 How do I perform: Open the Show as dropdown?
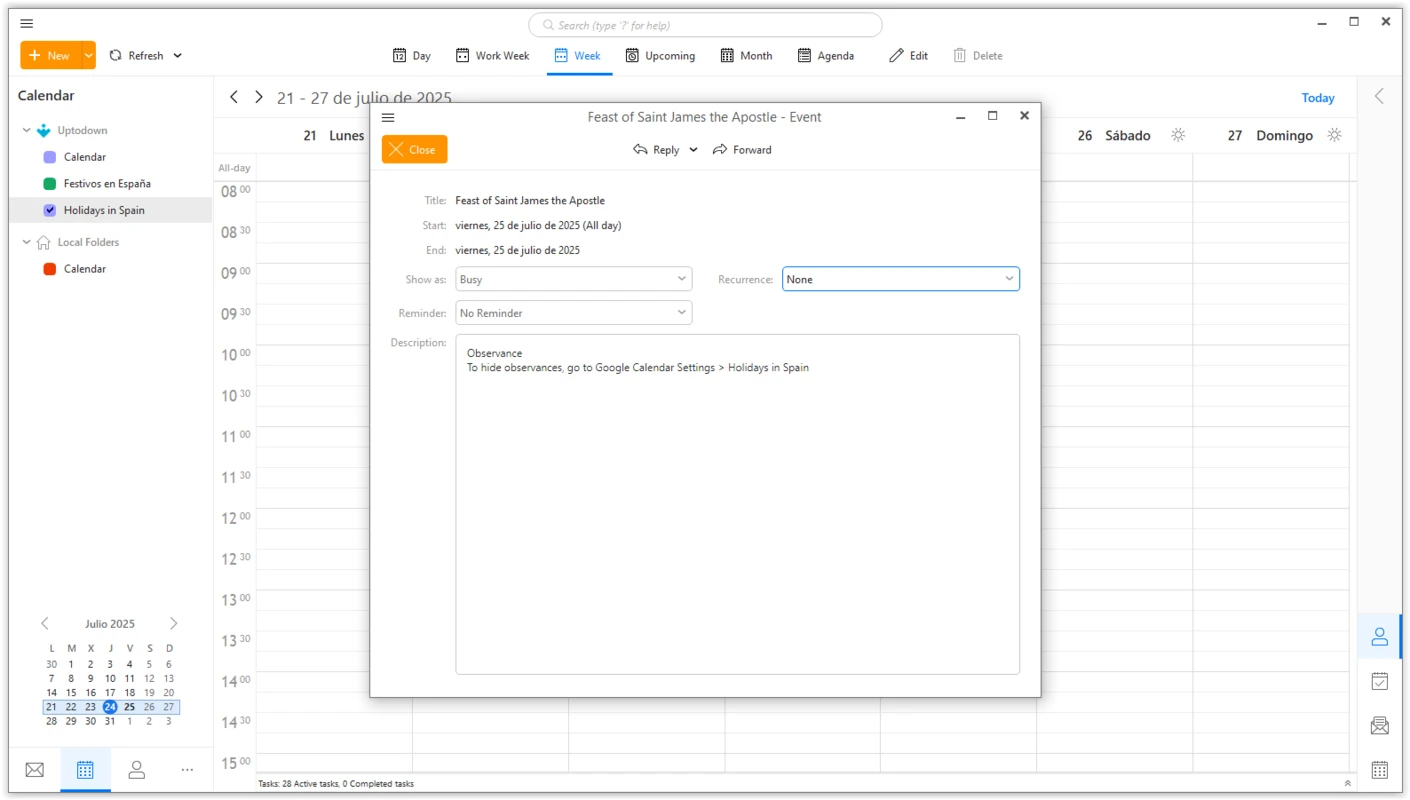pos(573,279)
